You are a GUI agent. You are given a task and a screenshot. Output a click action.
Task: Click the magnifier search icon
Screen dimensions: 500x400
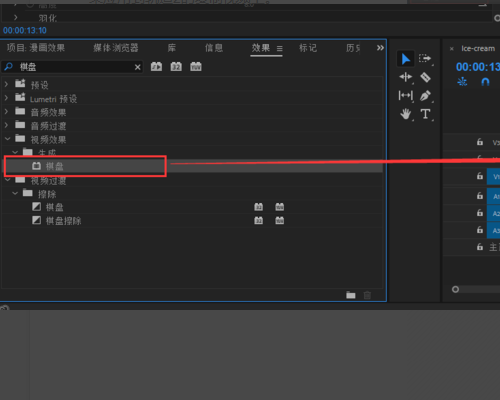coord(9,67)
